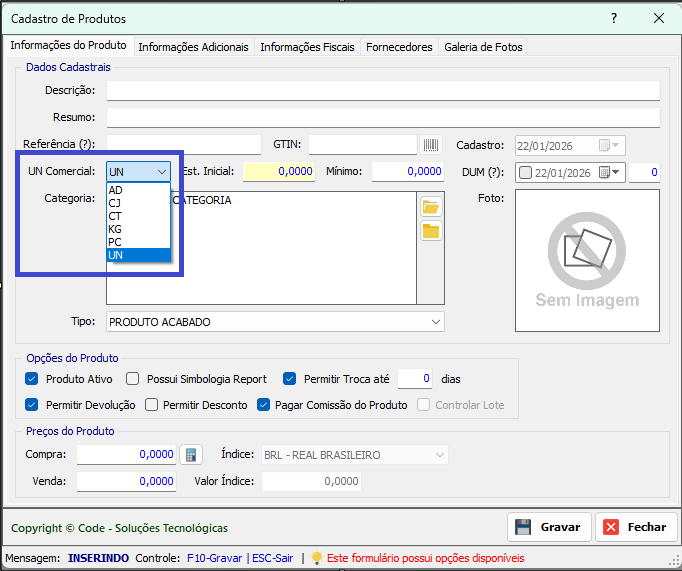The image size is (682, 571).
Task: Click the GTIN input field
Action: 363,145
